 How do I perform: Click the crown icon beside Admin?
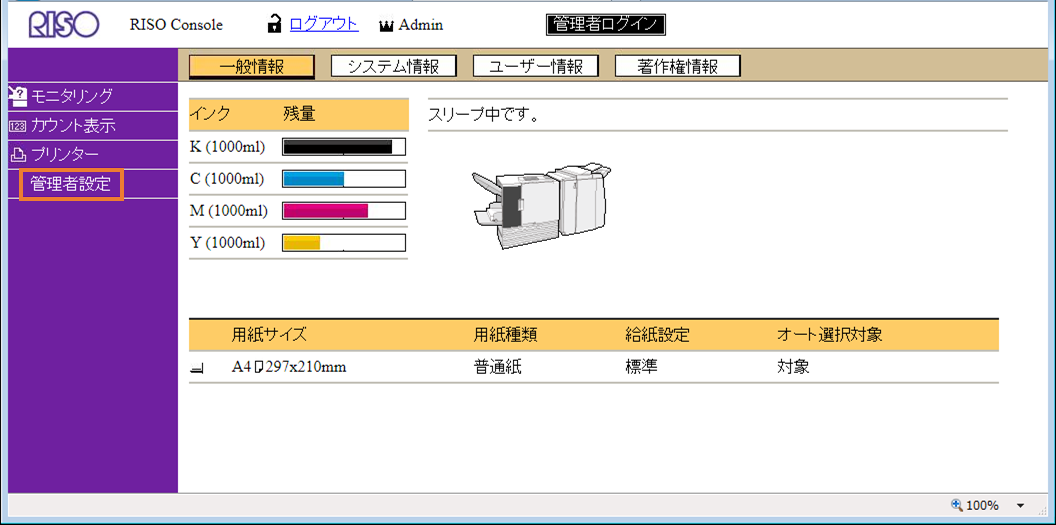(x=387, y=26)
